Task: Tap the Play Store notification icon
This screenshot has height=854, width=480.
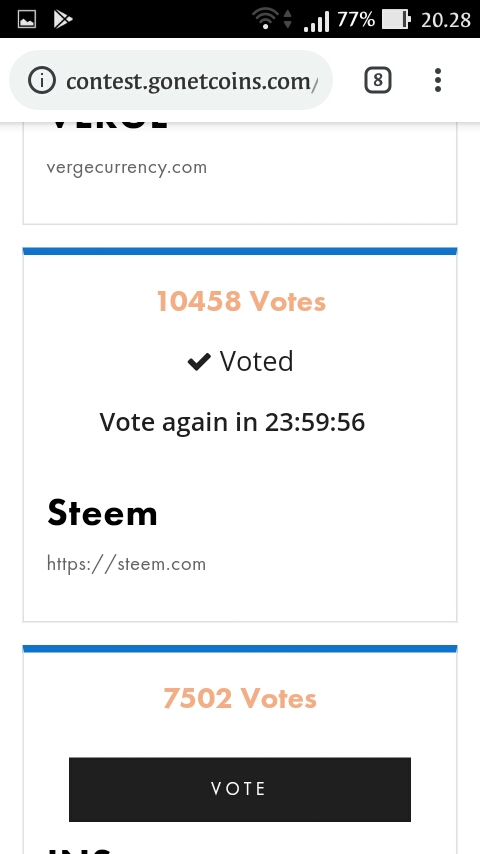Action: pos(63,20)
